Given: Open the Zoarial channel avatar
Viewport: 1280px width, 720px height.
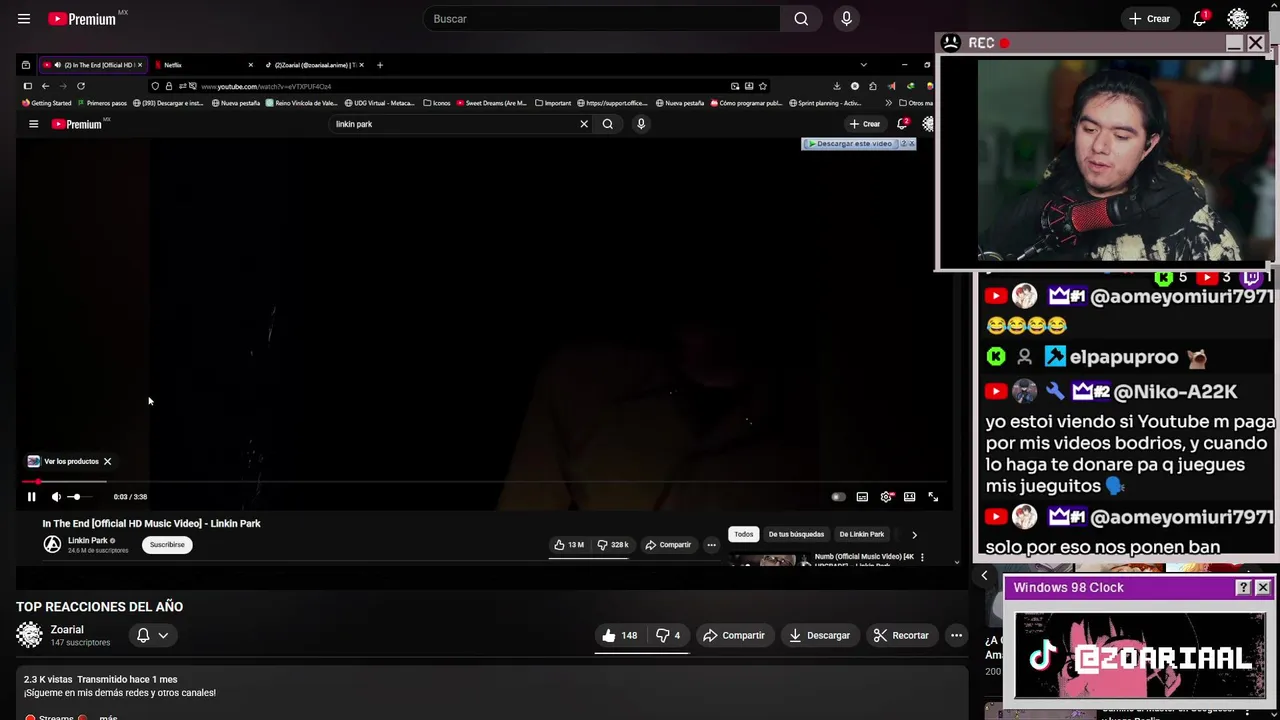Looking at the screenshot, I should pos(30,635).
